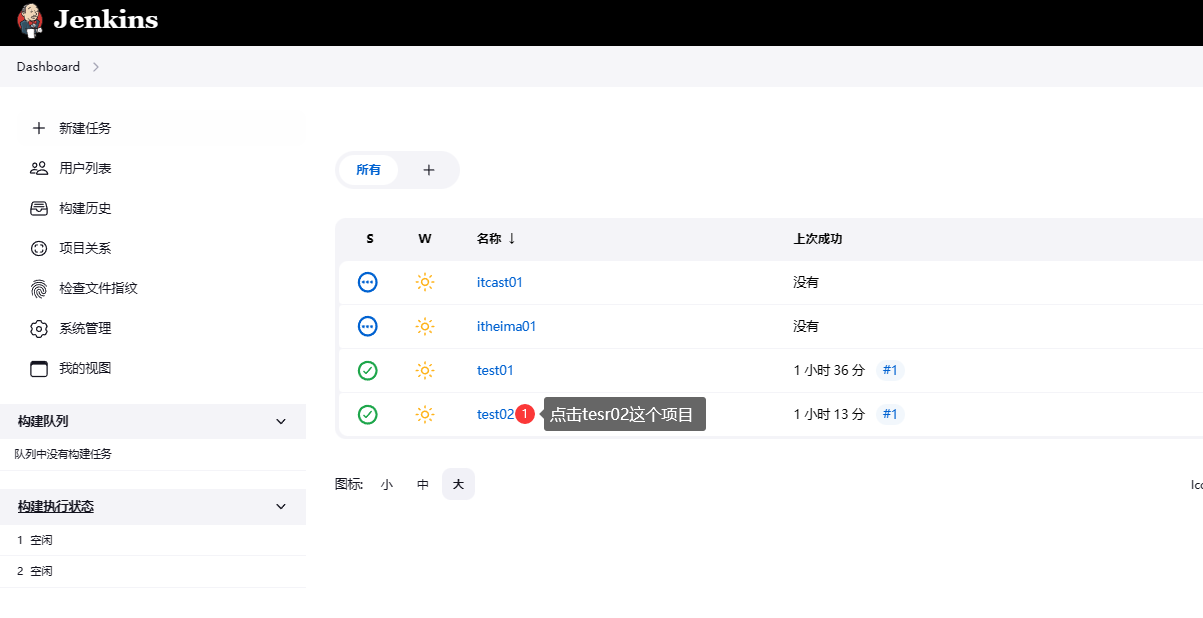Image resolution: width=1203 pixels, height=618 pixels.
Task: Click the plus icon for 新建任务
Action: pos(39,128)
